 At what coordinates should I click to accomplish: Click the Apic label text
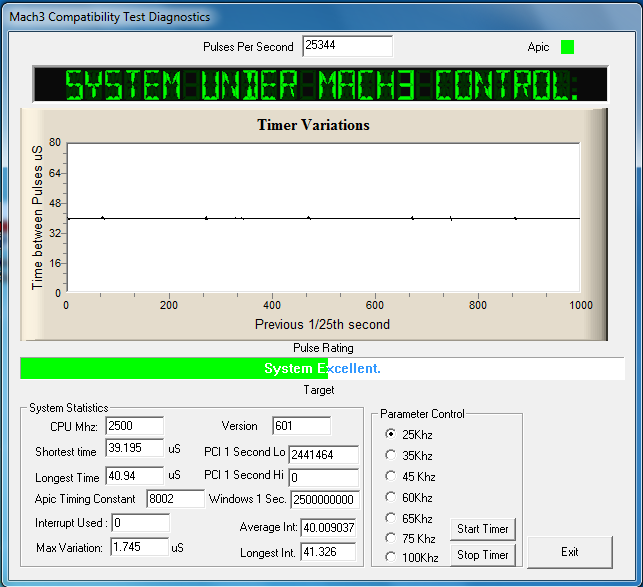538,47
